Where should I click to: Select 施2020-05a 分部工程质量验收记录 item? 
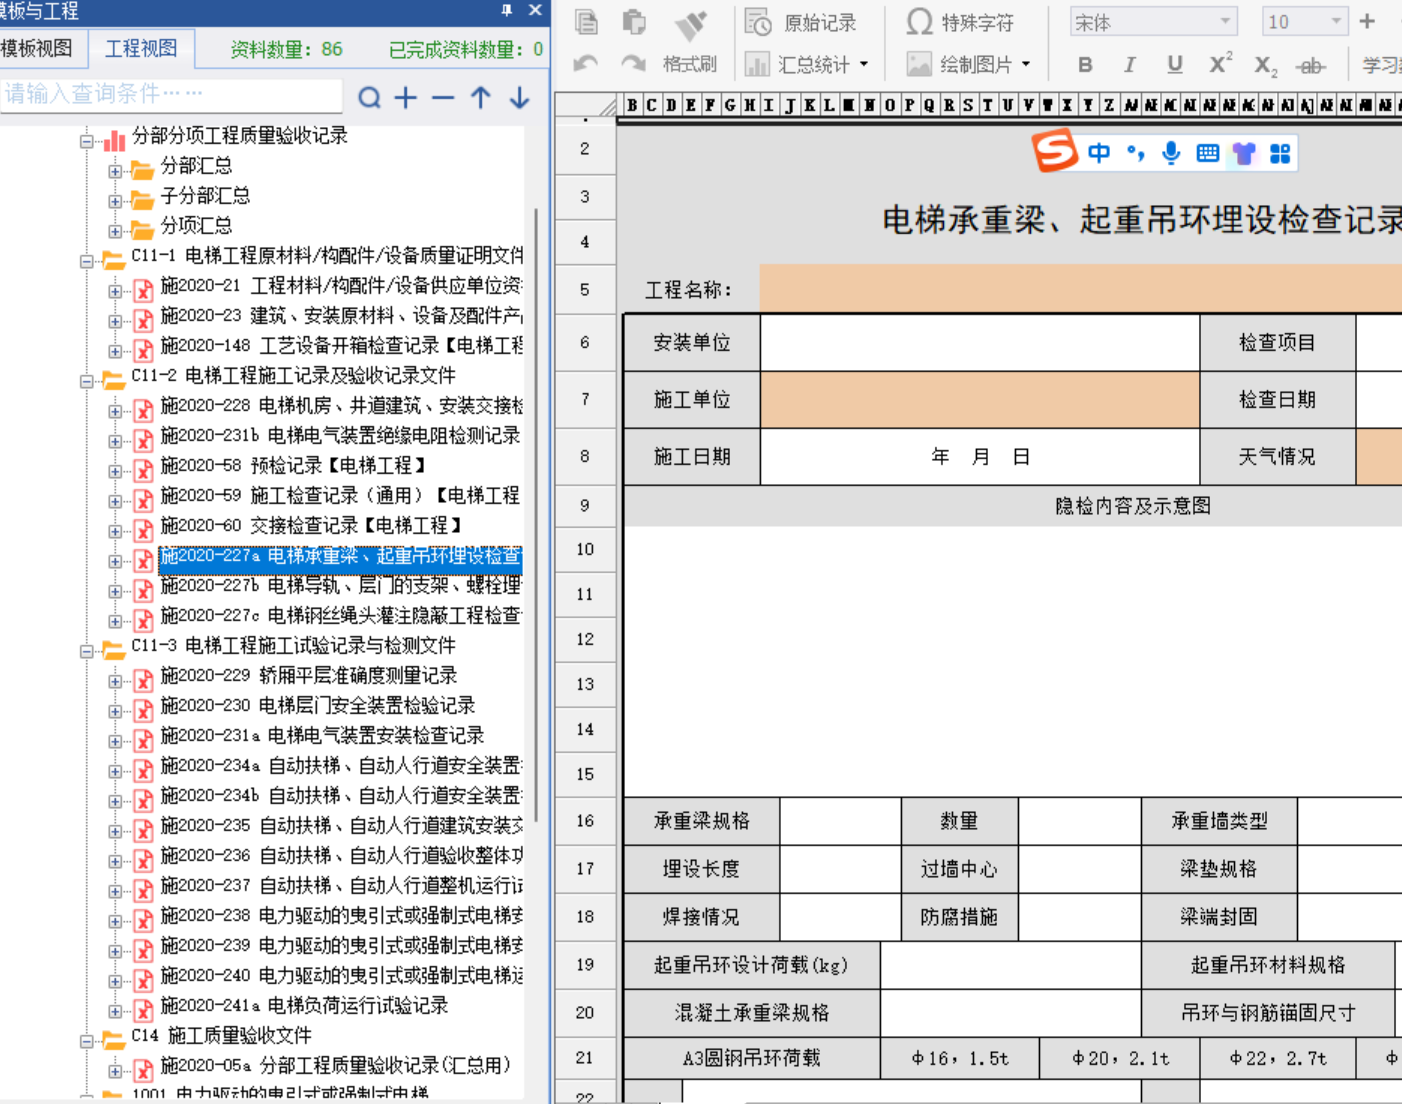(335, 1065)
